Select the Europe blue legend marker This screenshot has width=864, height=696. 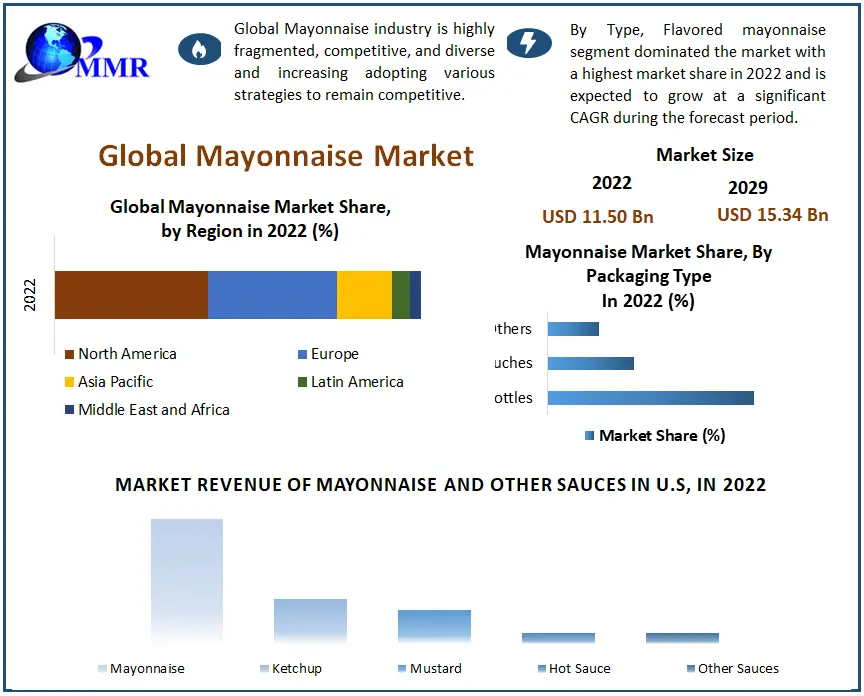pos(301,354)
